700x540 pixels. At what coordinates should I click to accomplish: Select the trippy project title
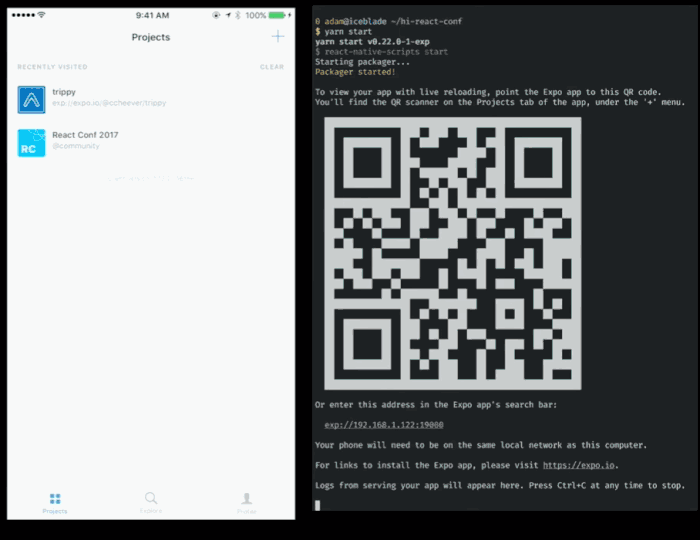[x=64, y=92]
